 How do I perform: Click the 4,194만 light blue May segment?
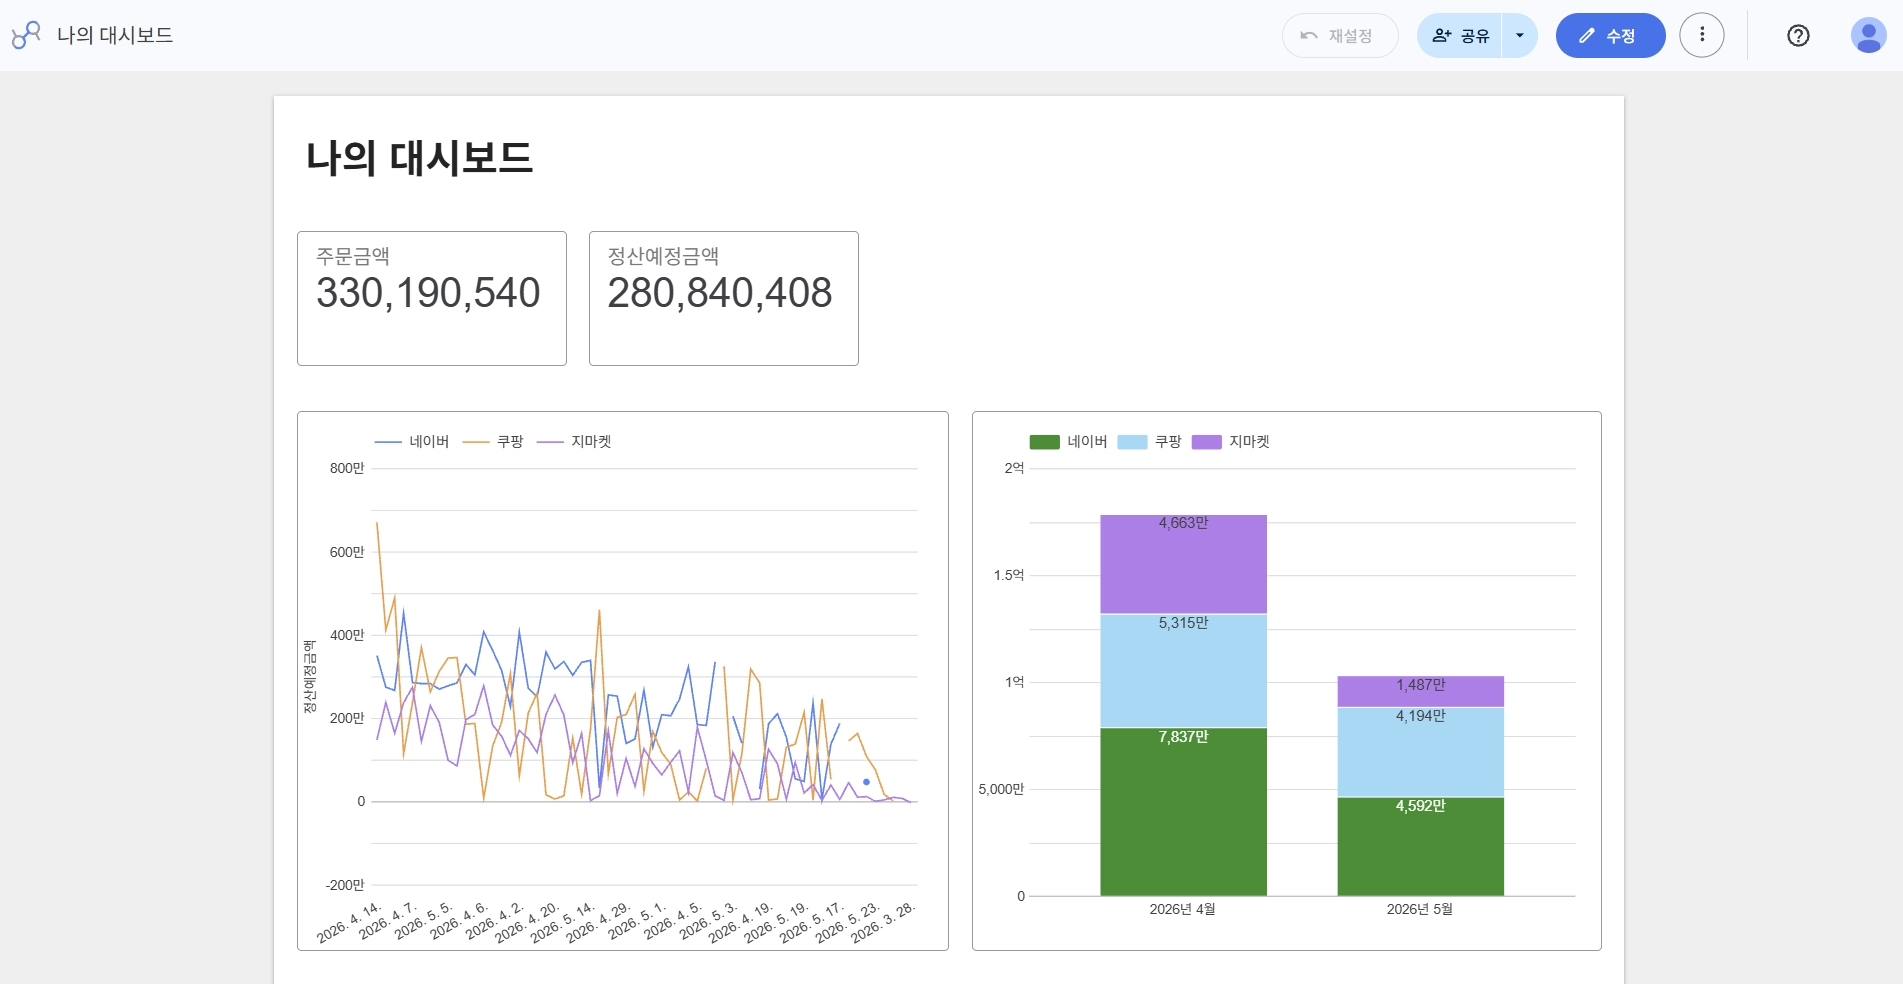1420,752
